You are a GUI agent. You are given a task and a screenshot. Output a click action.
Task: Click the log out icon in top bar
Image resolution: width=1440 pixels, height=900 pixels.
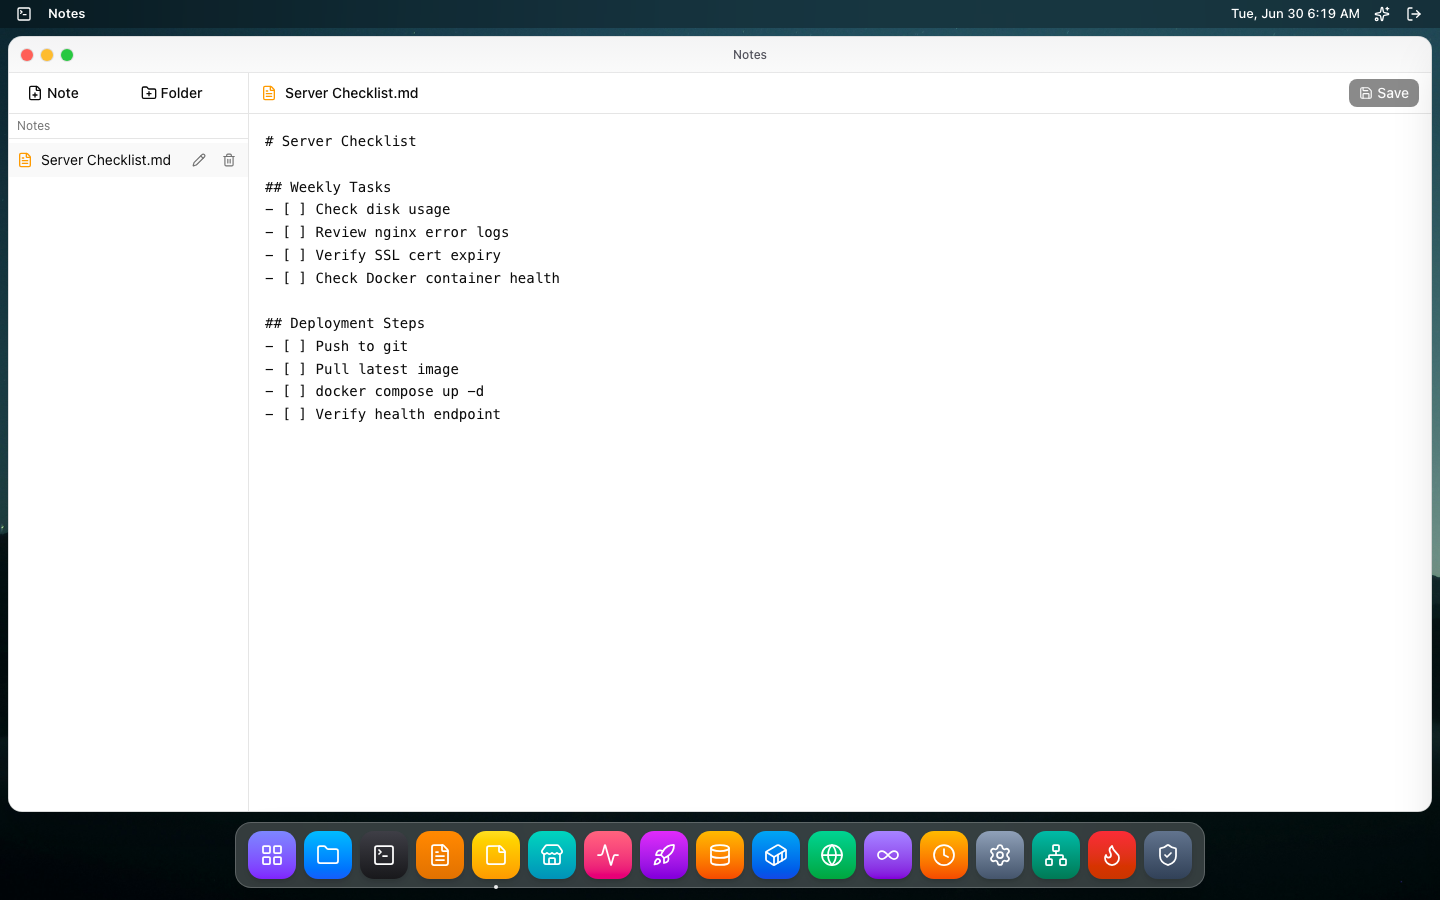tap(1414, 14)
